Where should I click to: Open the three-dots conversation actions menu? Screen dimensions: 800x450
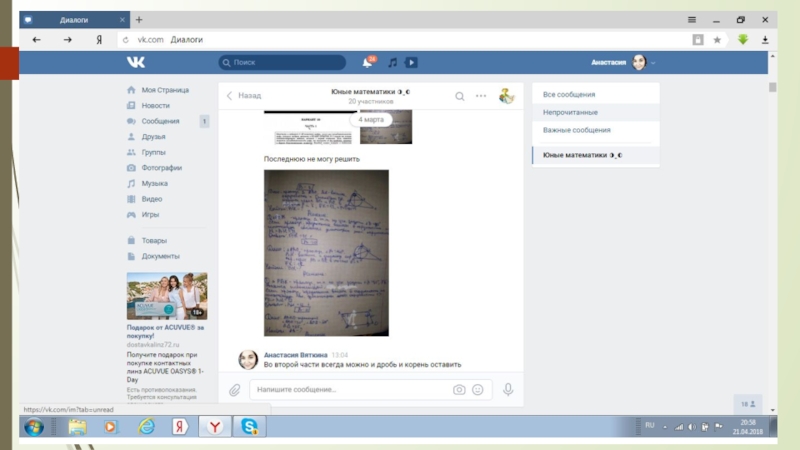(x=481, y=96)
